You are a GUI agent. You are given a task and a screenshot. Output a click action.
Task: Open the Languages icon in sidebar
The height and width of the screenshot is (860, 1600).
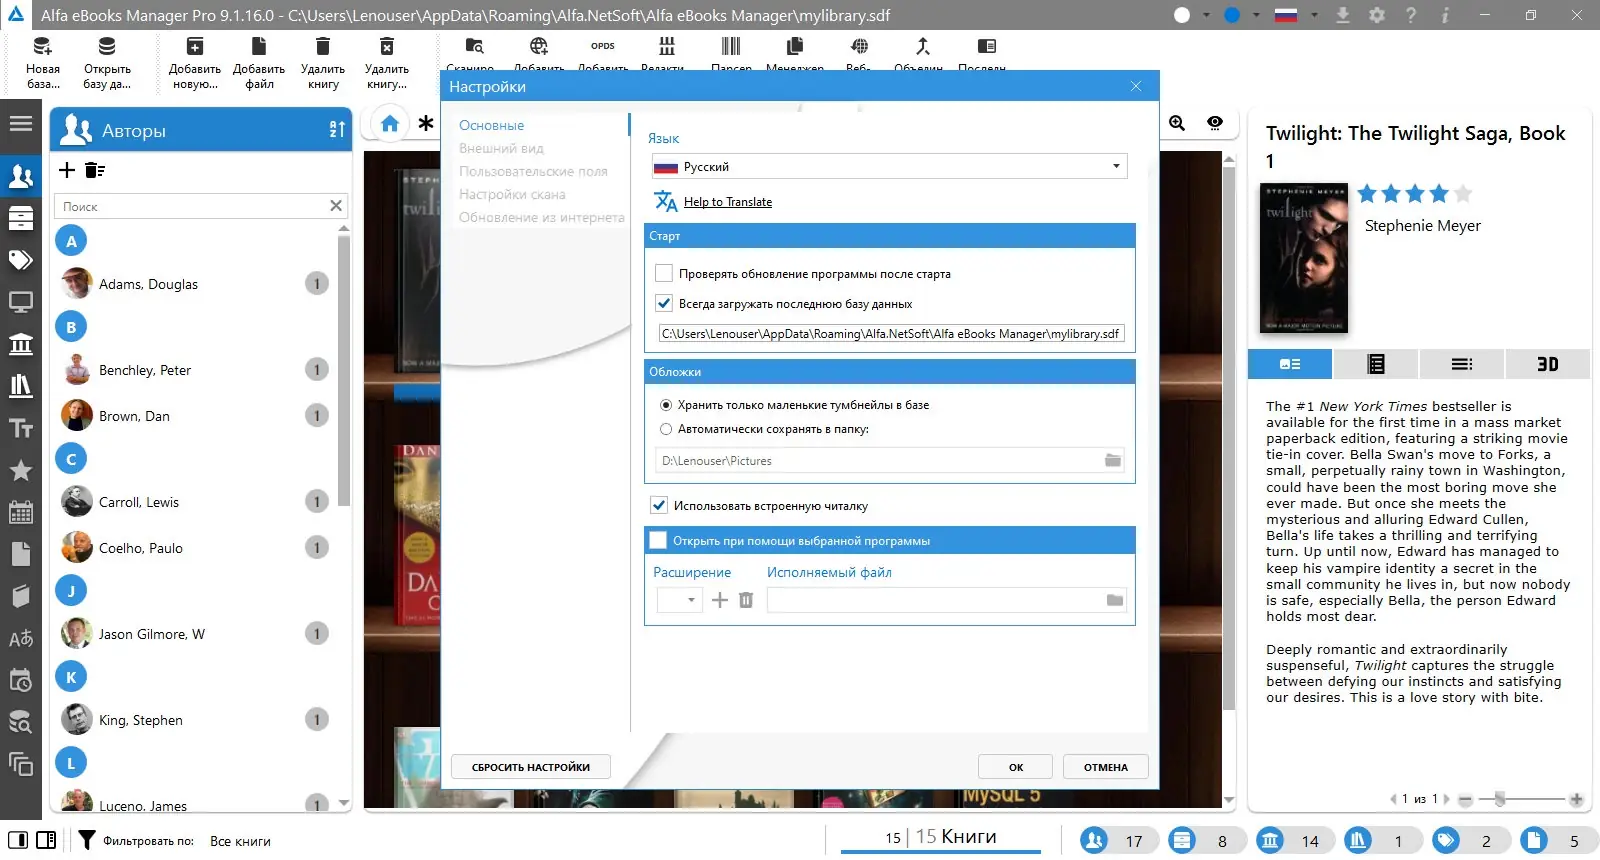[21, 638]
